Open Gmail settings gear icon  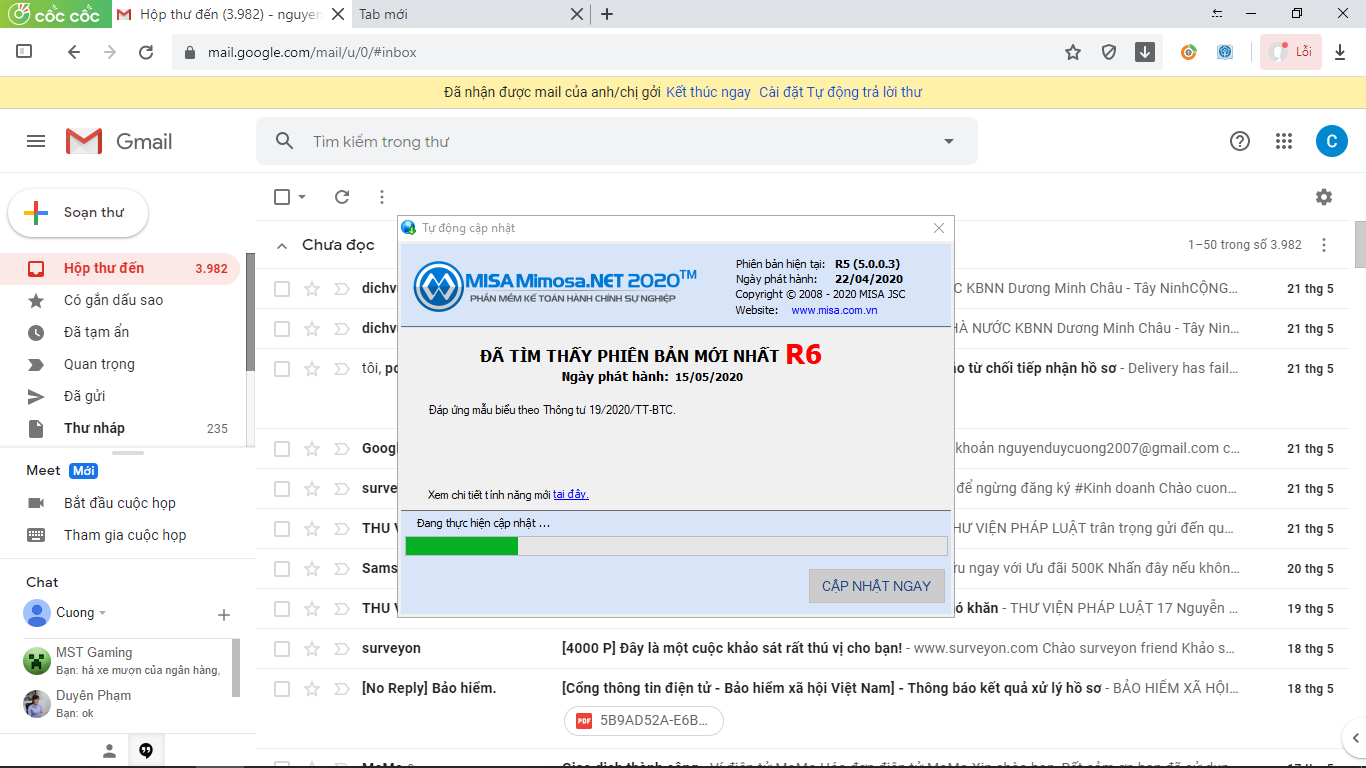[x=1324, y=197]
